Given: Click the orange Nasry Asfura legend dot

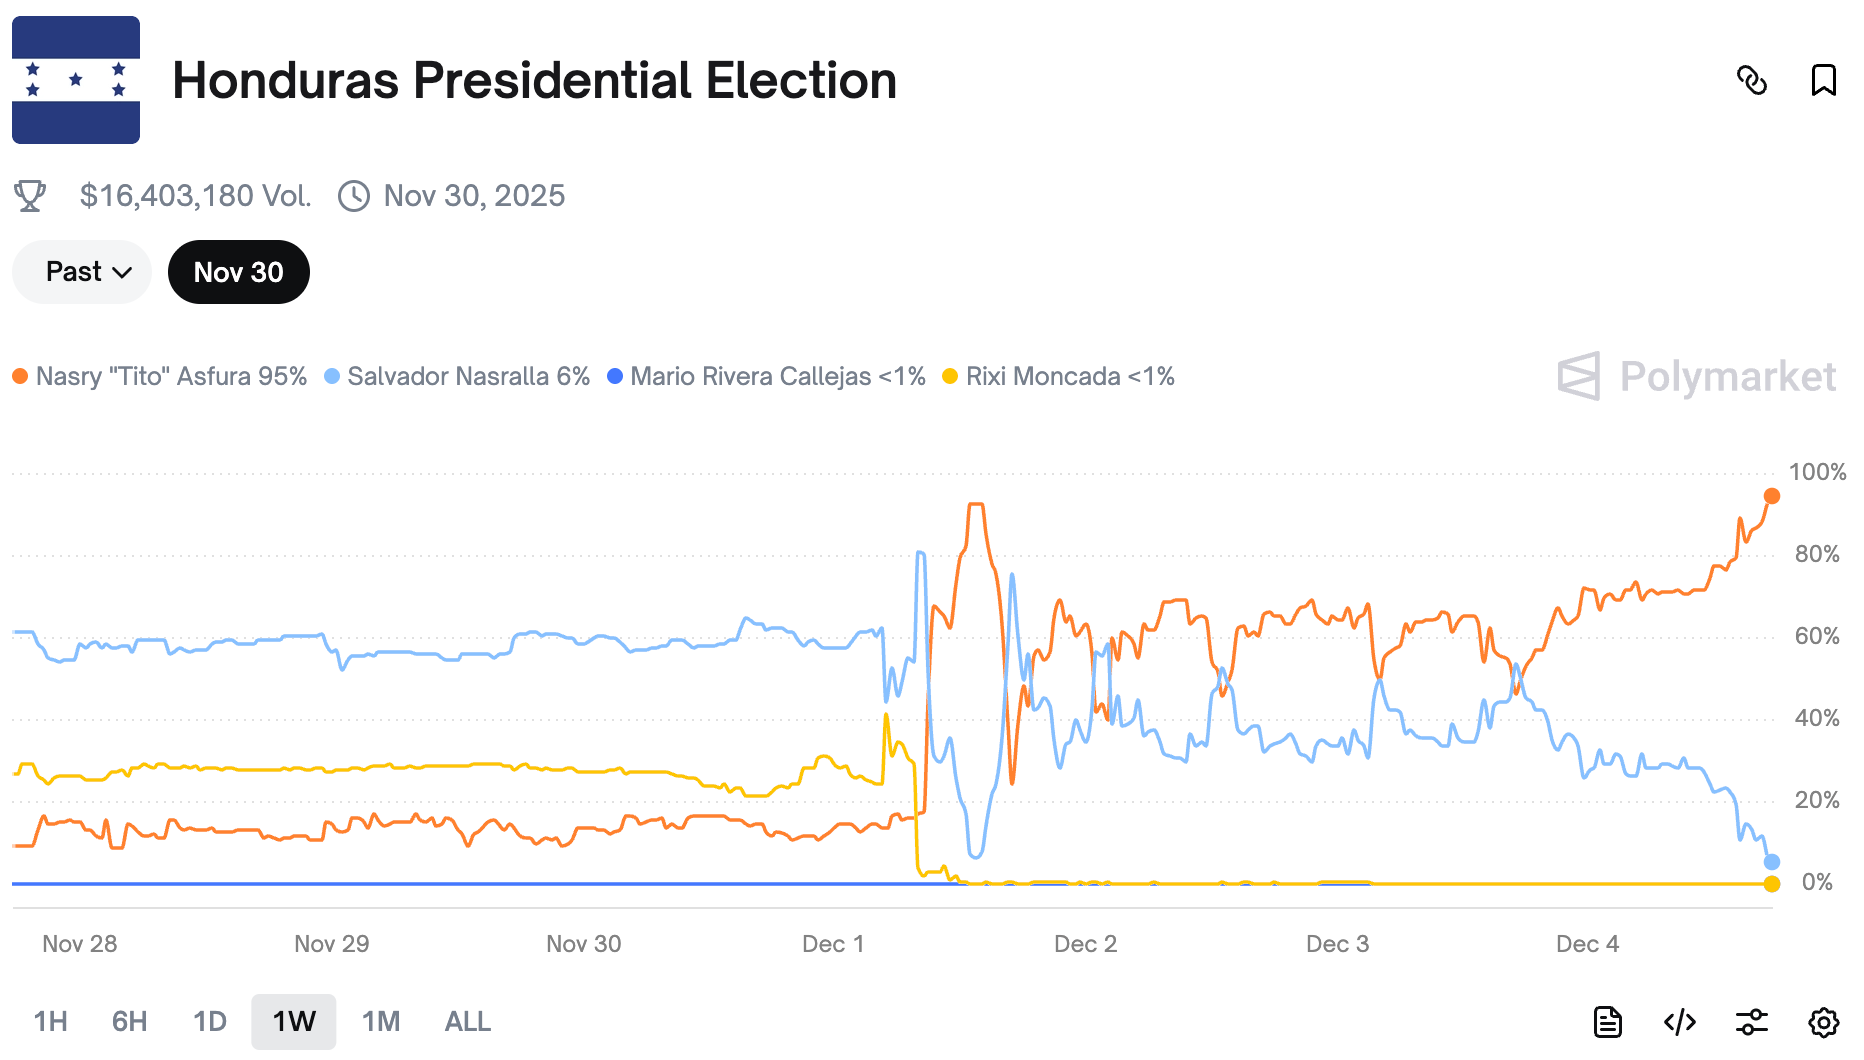Looking at the screenshot, I should [x=20, y=377].
